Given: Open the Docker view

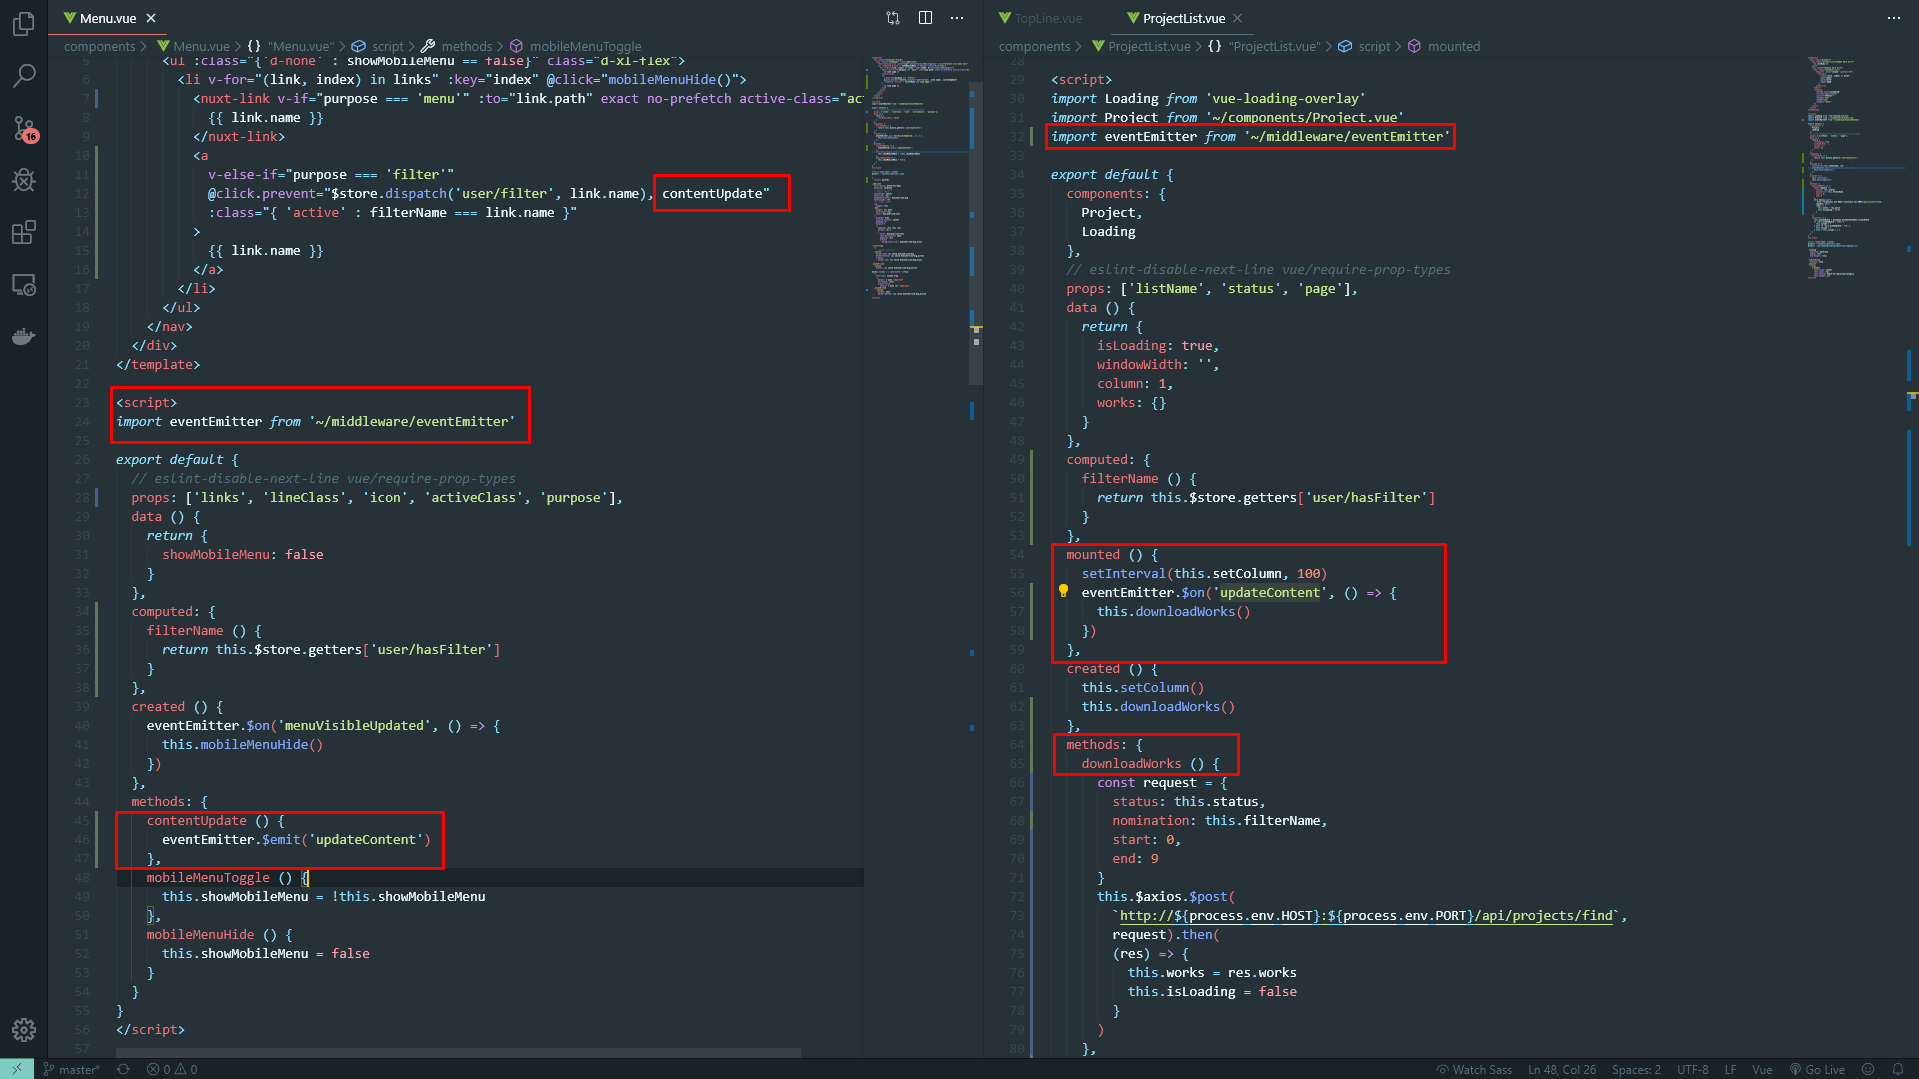Looking at the screenshot, I should [24, 337].
